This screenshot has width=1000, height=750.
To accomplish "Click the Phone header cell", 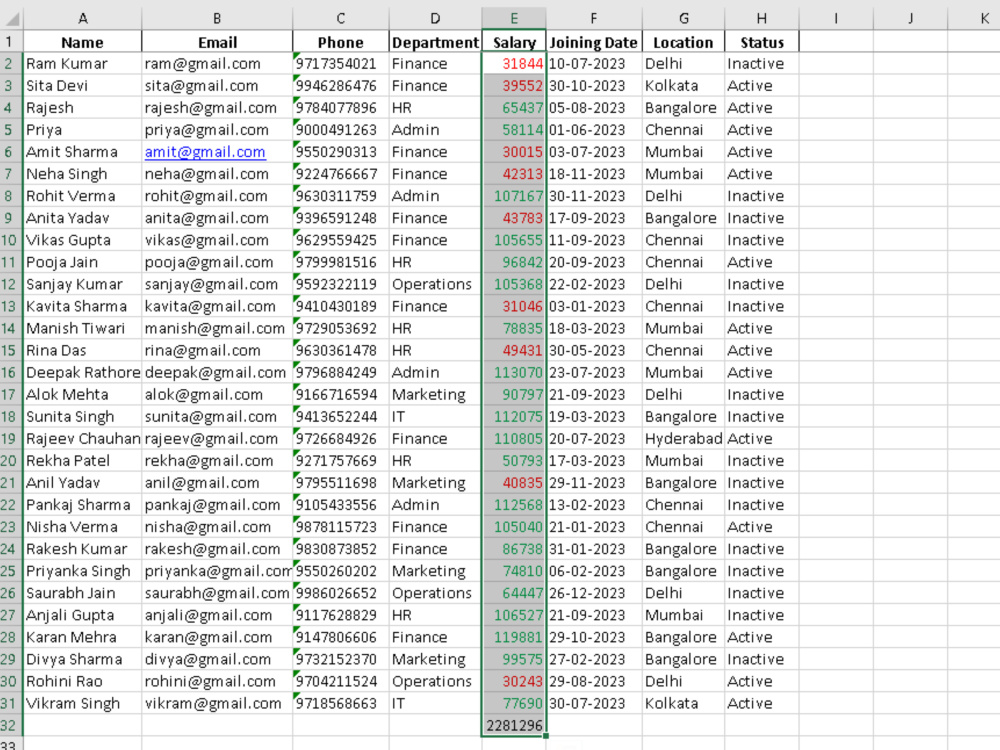I will coord(341,42).
